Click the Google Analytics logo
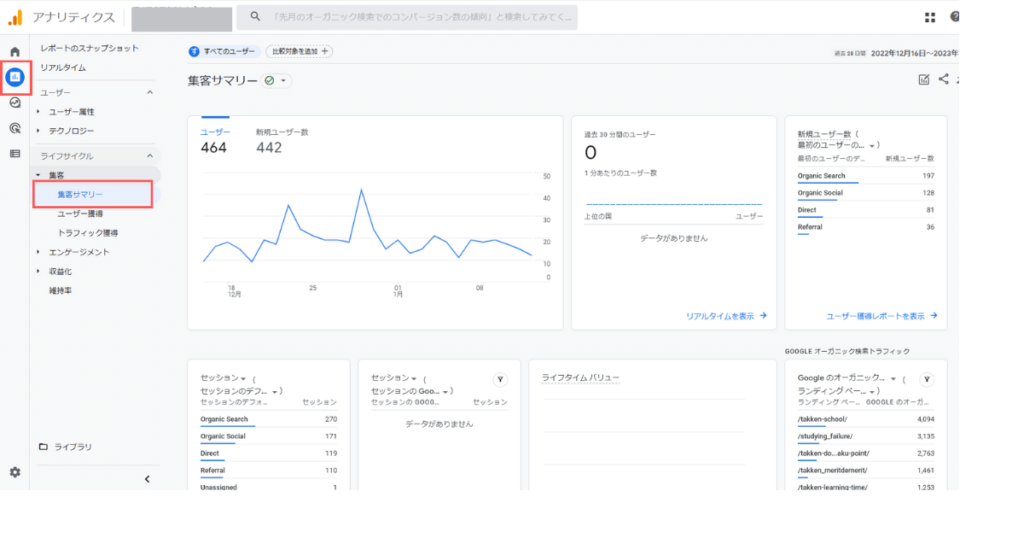 coord(15,18)
